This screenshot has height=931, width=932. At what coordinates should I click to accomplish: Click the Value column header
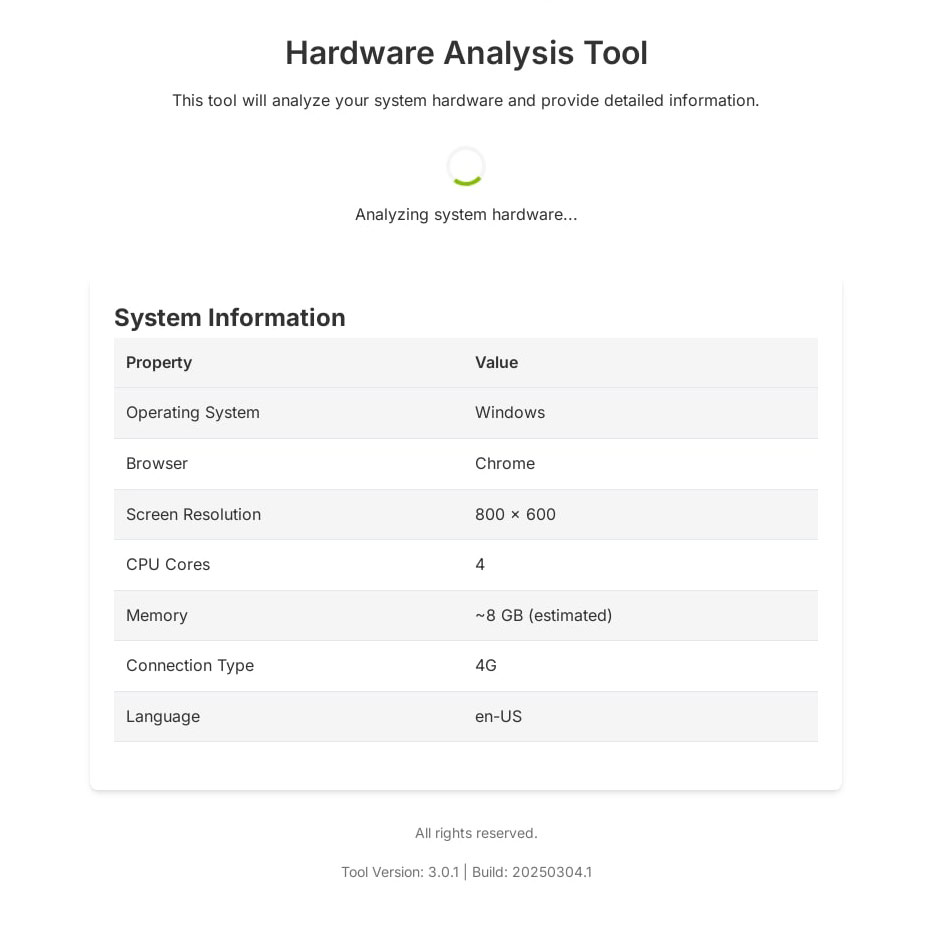click(x=496, y=363)
